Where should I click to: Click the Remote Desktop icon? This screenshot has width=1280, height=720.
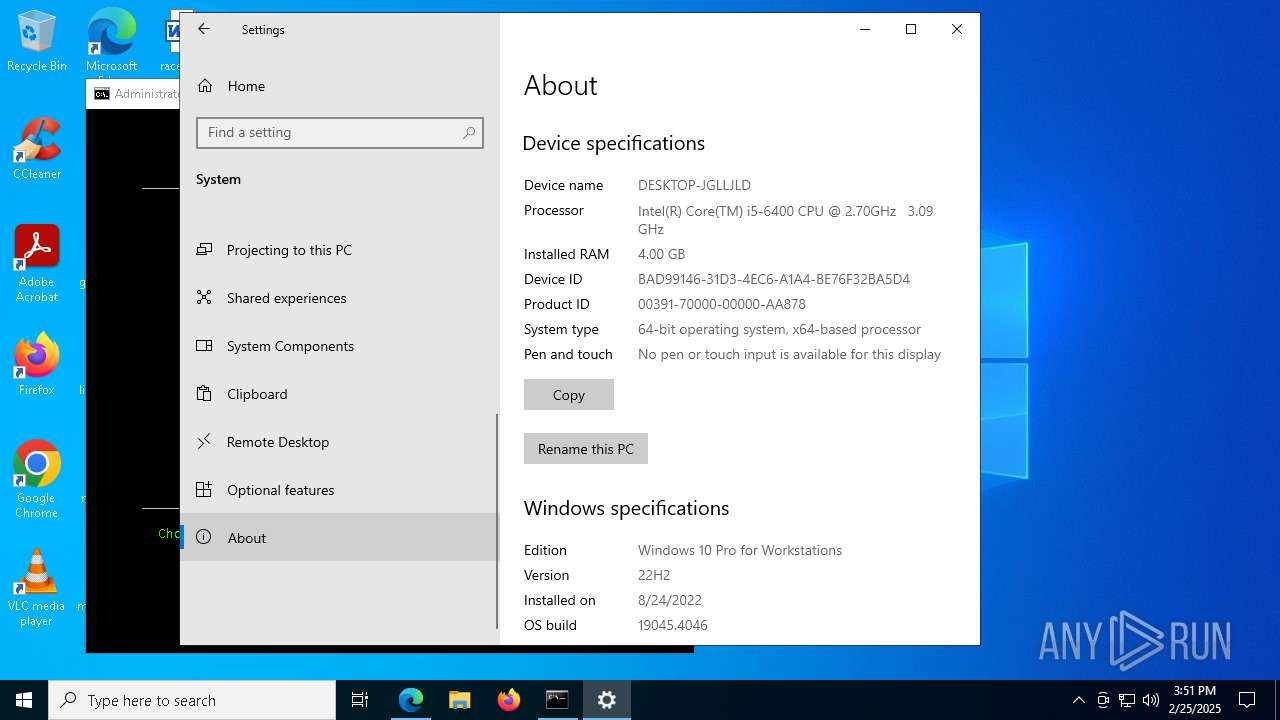(x=204, y=441)
